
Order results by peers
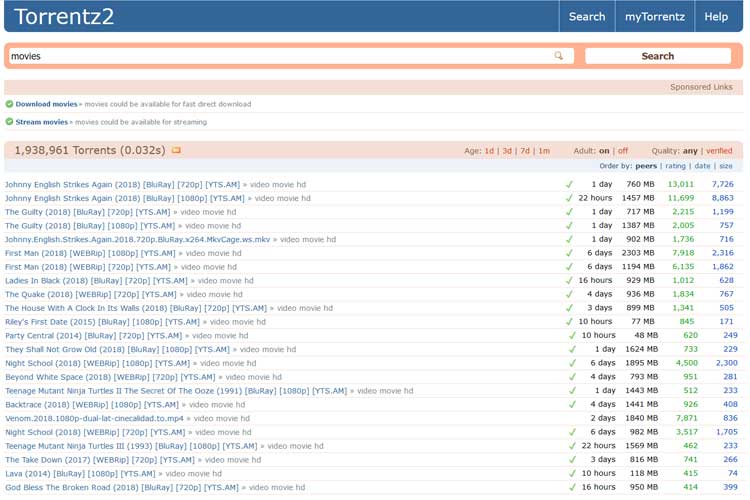coord(646,166)
